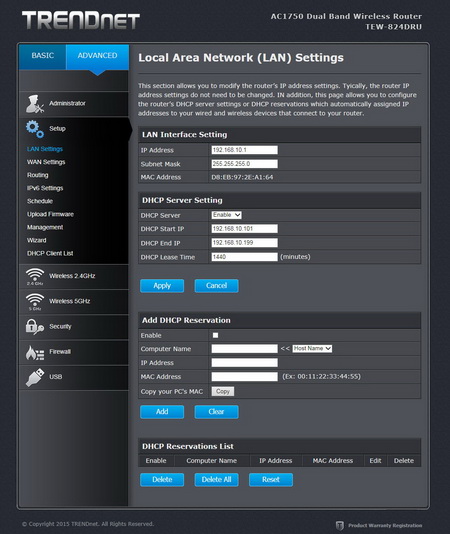This screenshot has height=534, width=450.
Task: Apply the LAN settings
Action: click(x=162, y=286)
